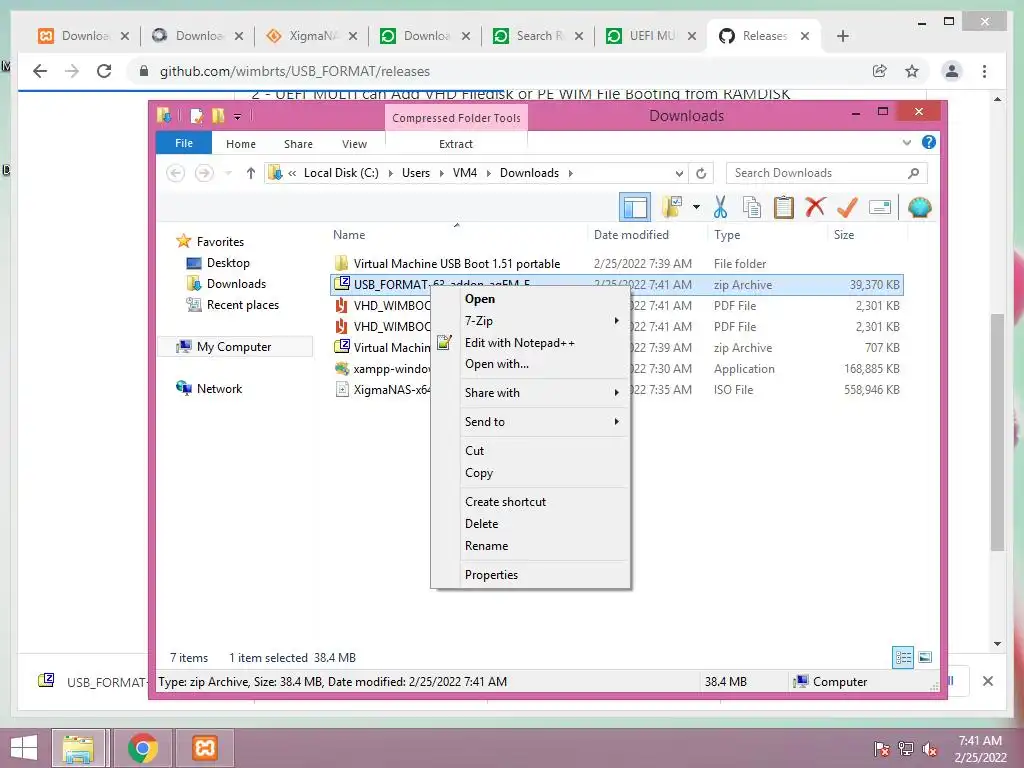Screen dimensions: 1024x768
Task: Expand the ribbon using the chevron
Action: (906, 142)
